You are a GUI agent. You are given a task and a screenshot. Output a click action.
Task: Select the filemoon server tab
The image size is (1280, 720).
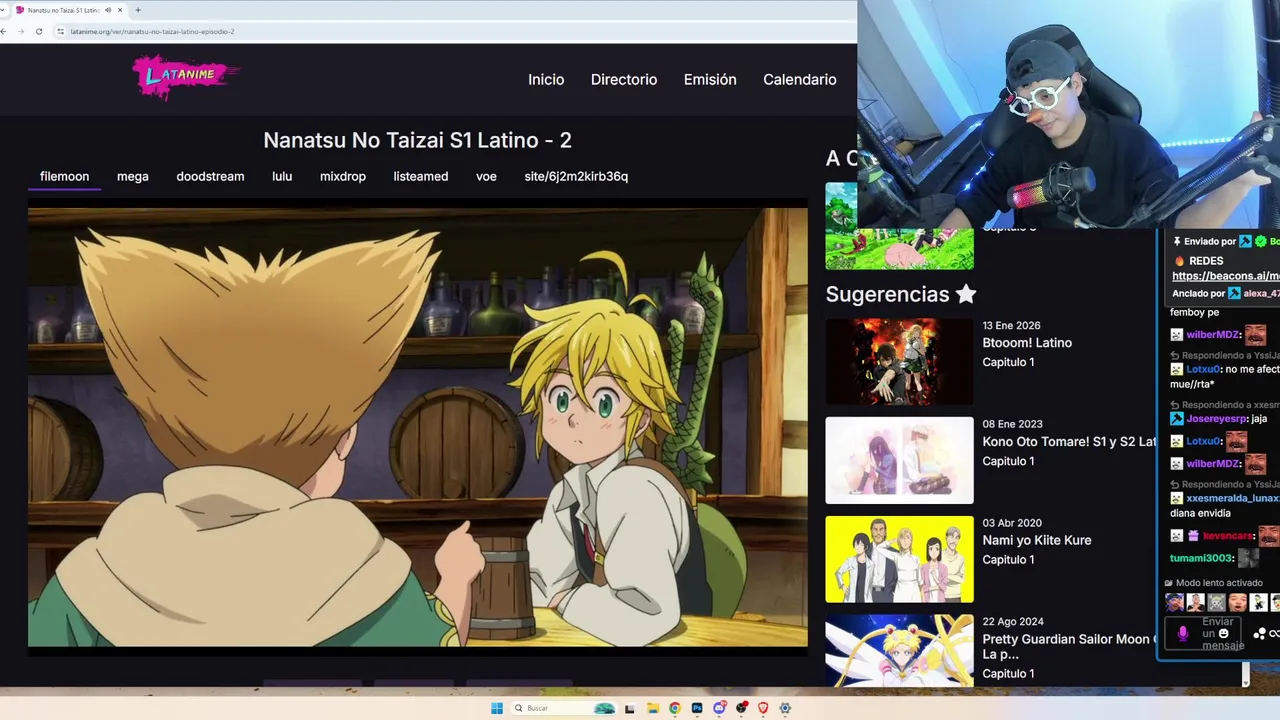point(64,176)
